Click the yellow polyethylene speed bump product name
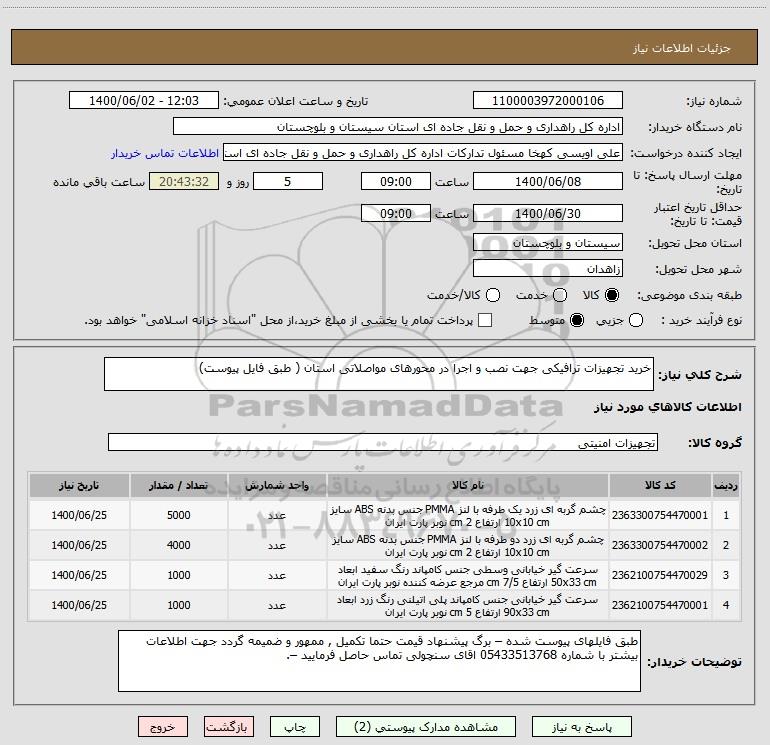The height and width of the screenshot is (745, 770). tap(468, 606)
